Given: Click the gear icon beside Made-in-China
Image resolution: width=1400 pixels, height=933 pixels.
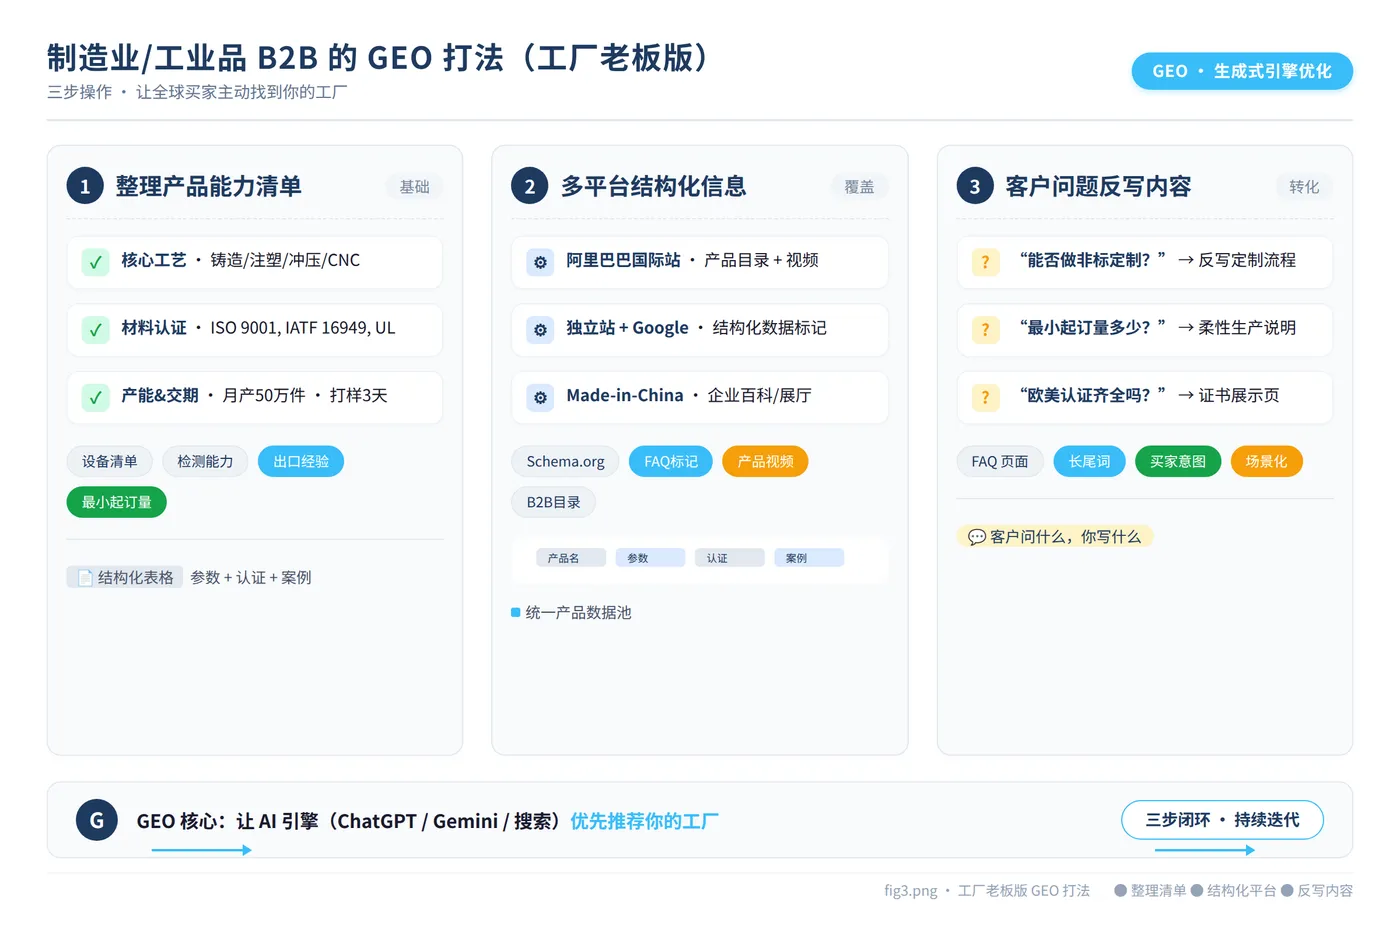Looking at the screenshot, I should pos(540,398).
